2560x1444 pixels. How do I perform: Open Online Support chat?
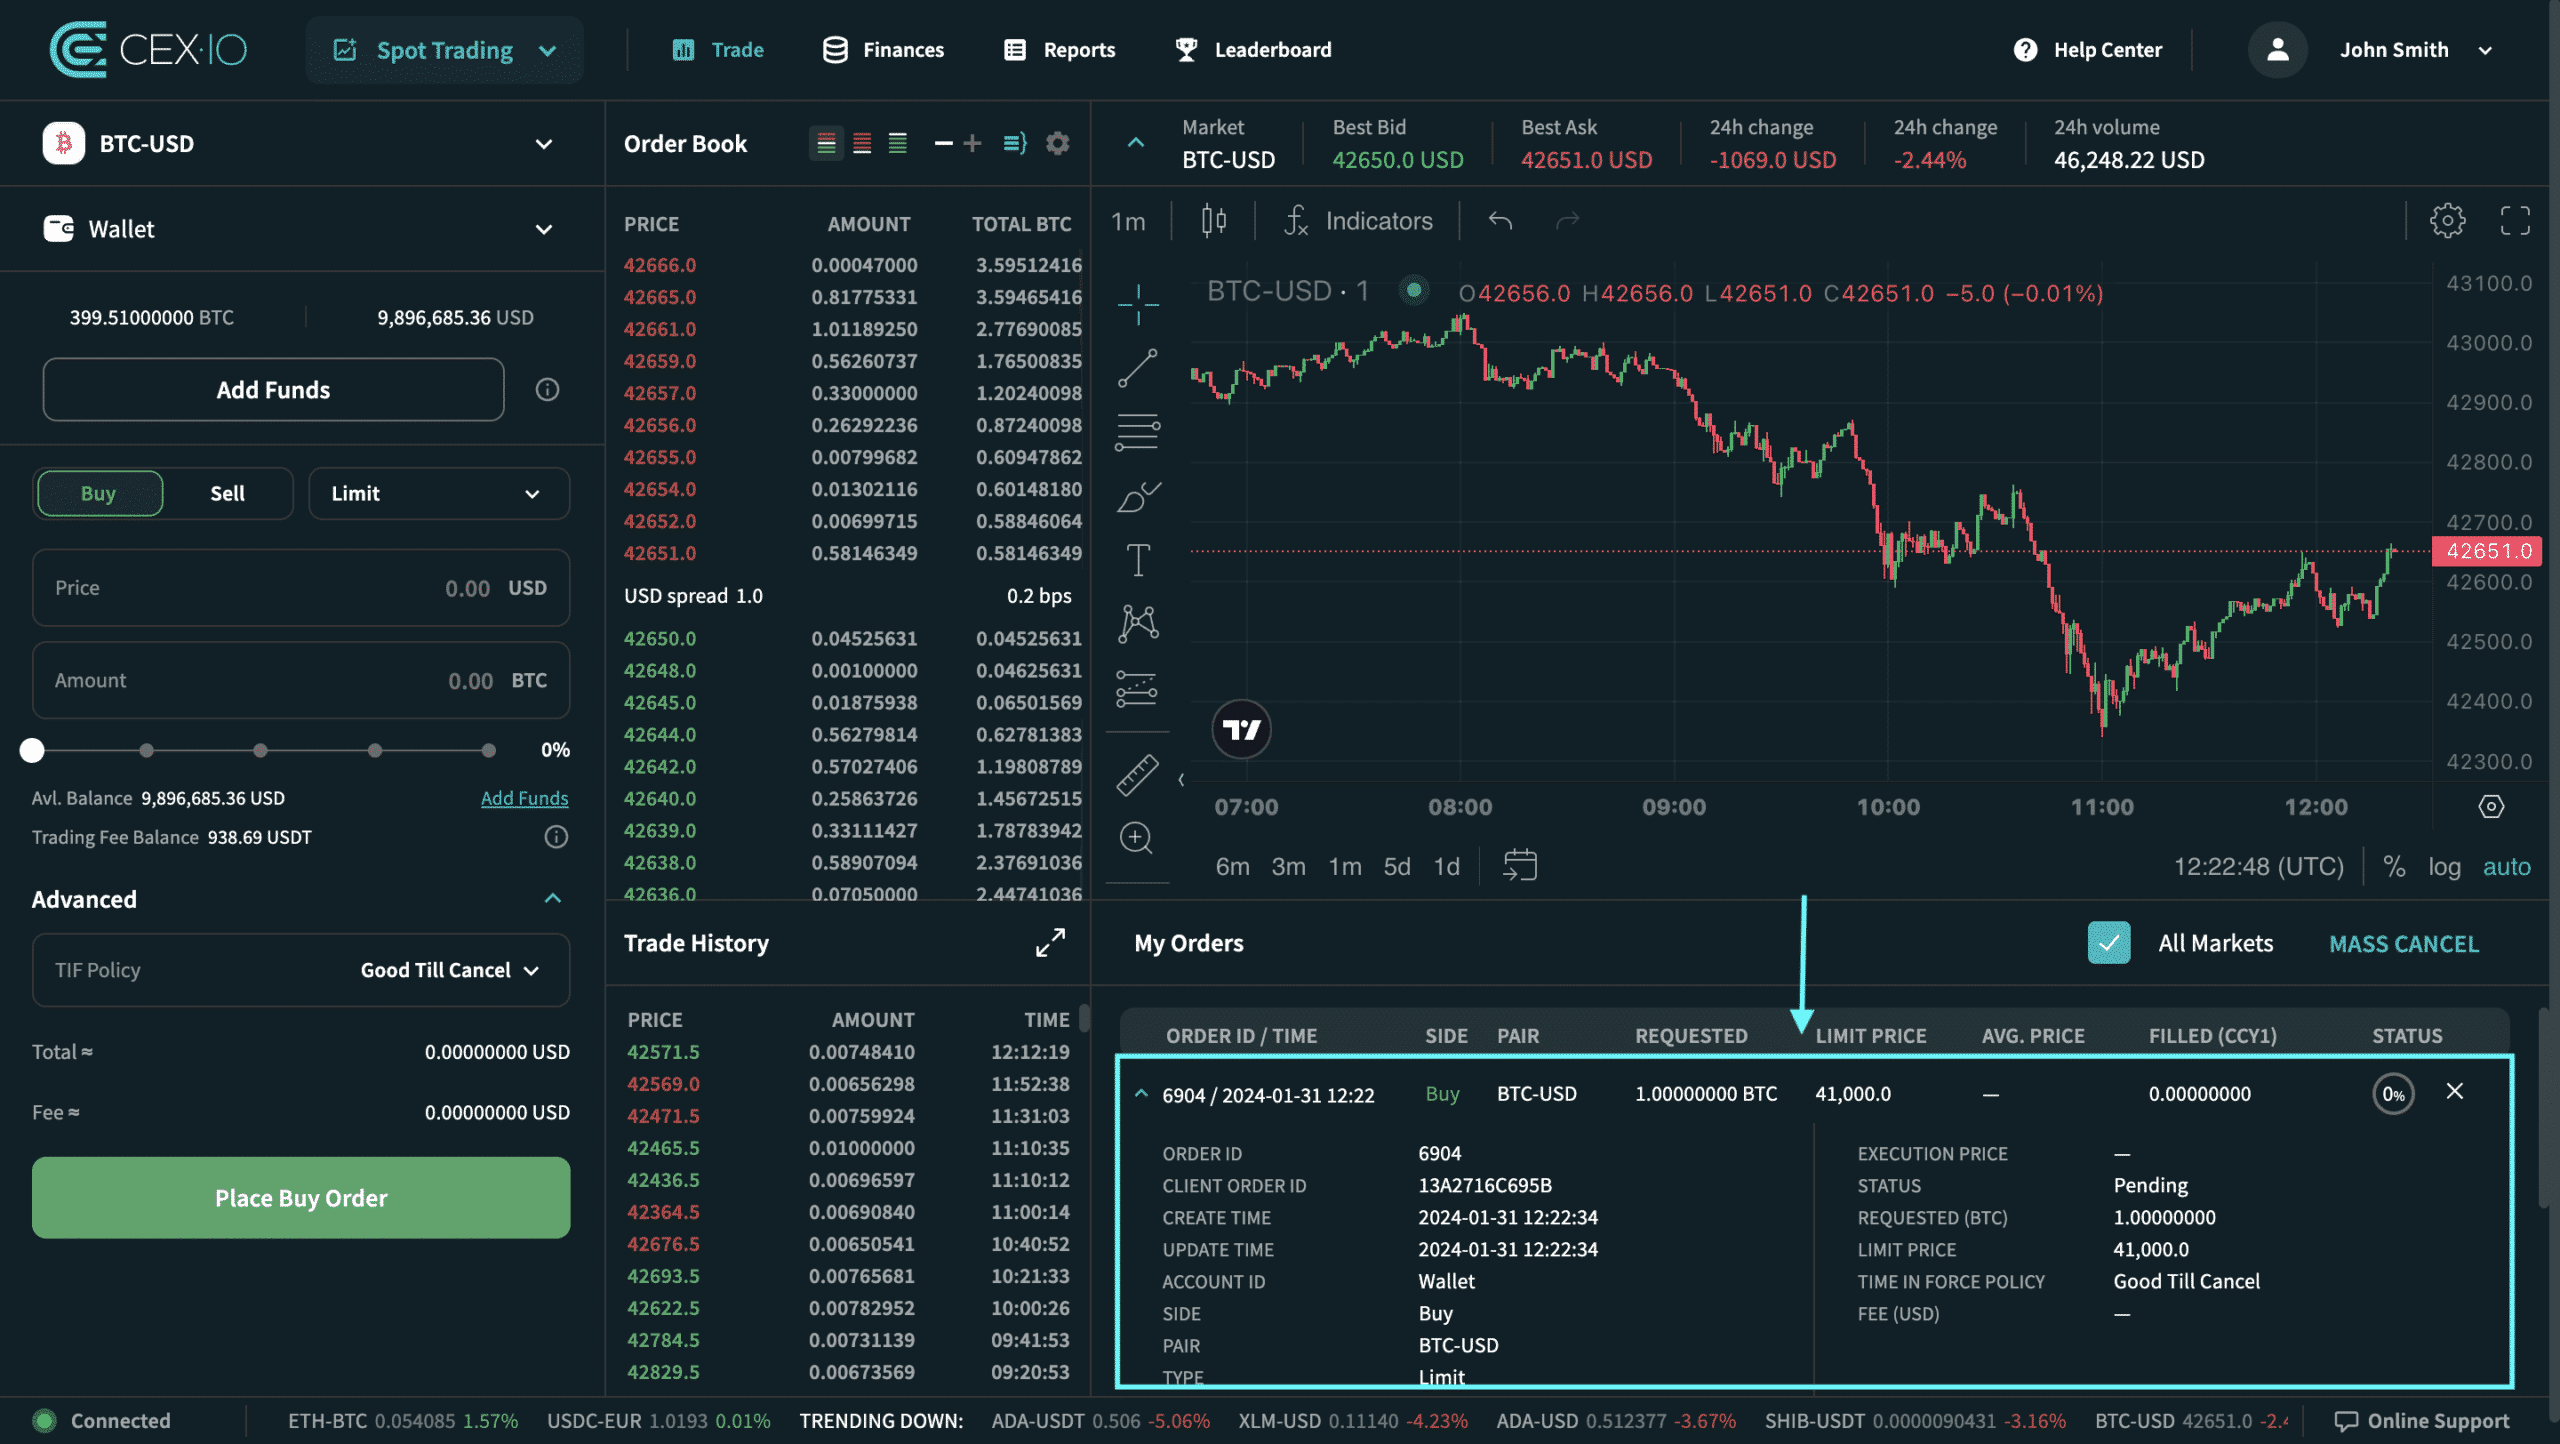tap(2421, 1421)
